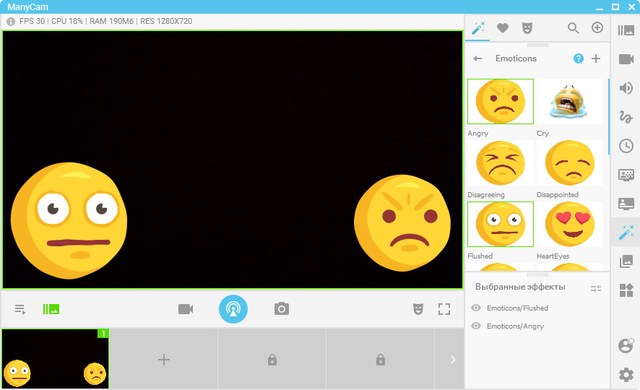Open the user account sidebar icon
The width and height of the screenshot is (640, 390).
(626, 346)
